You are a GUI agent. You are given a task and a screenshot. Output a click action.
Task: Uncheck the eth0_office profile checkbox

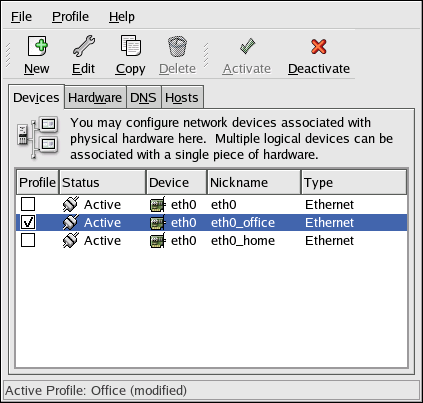(x=28, y=222)
